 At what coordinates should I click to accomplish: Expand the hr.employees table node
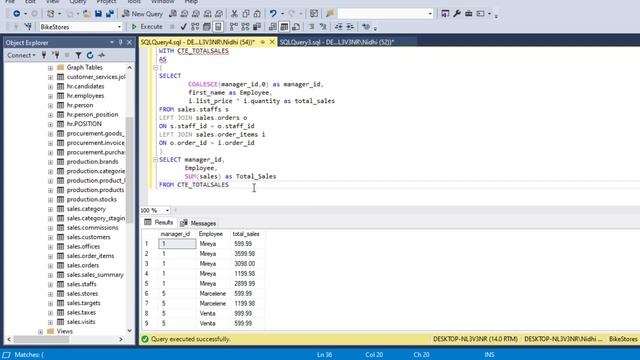coord(50,96)
